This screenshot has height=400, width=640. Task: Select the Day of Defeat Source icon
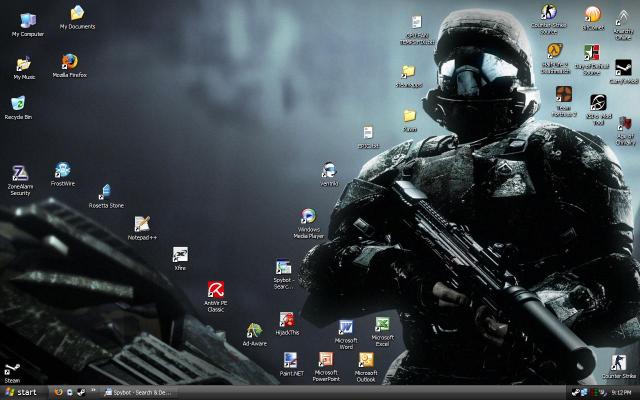[592, 54]
